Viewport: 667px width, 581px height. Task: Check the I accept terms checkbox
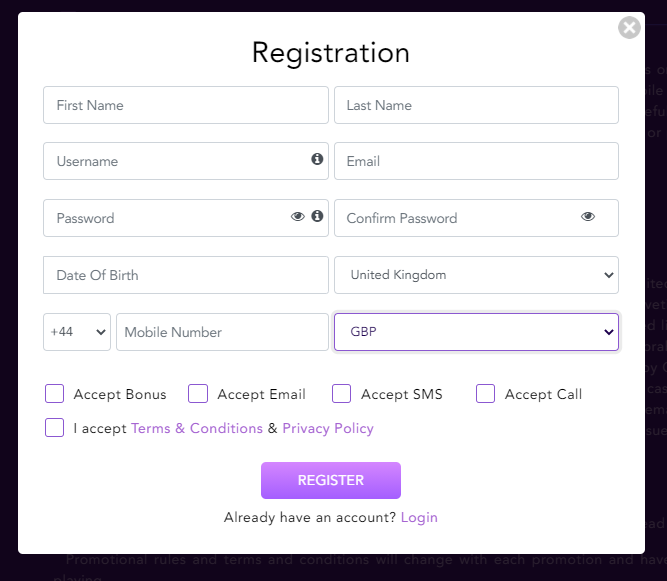[55, 428]
